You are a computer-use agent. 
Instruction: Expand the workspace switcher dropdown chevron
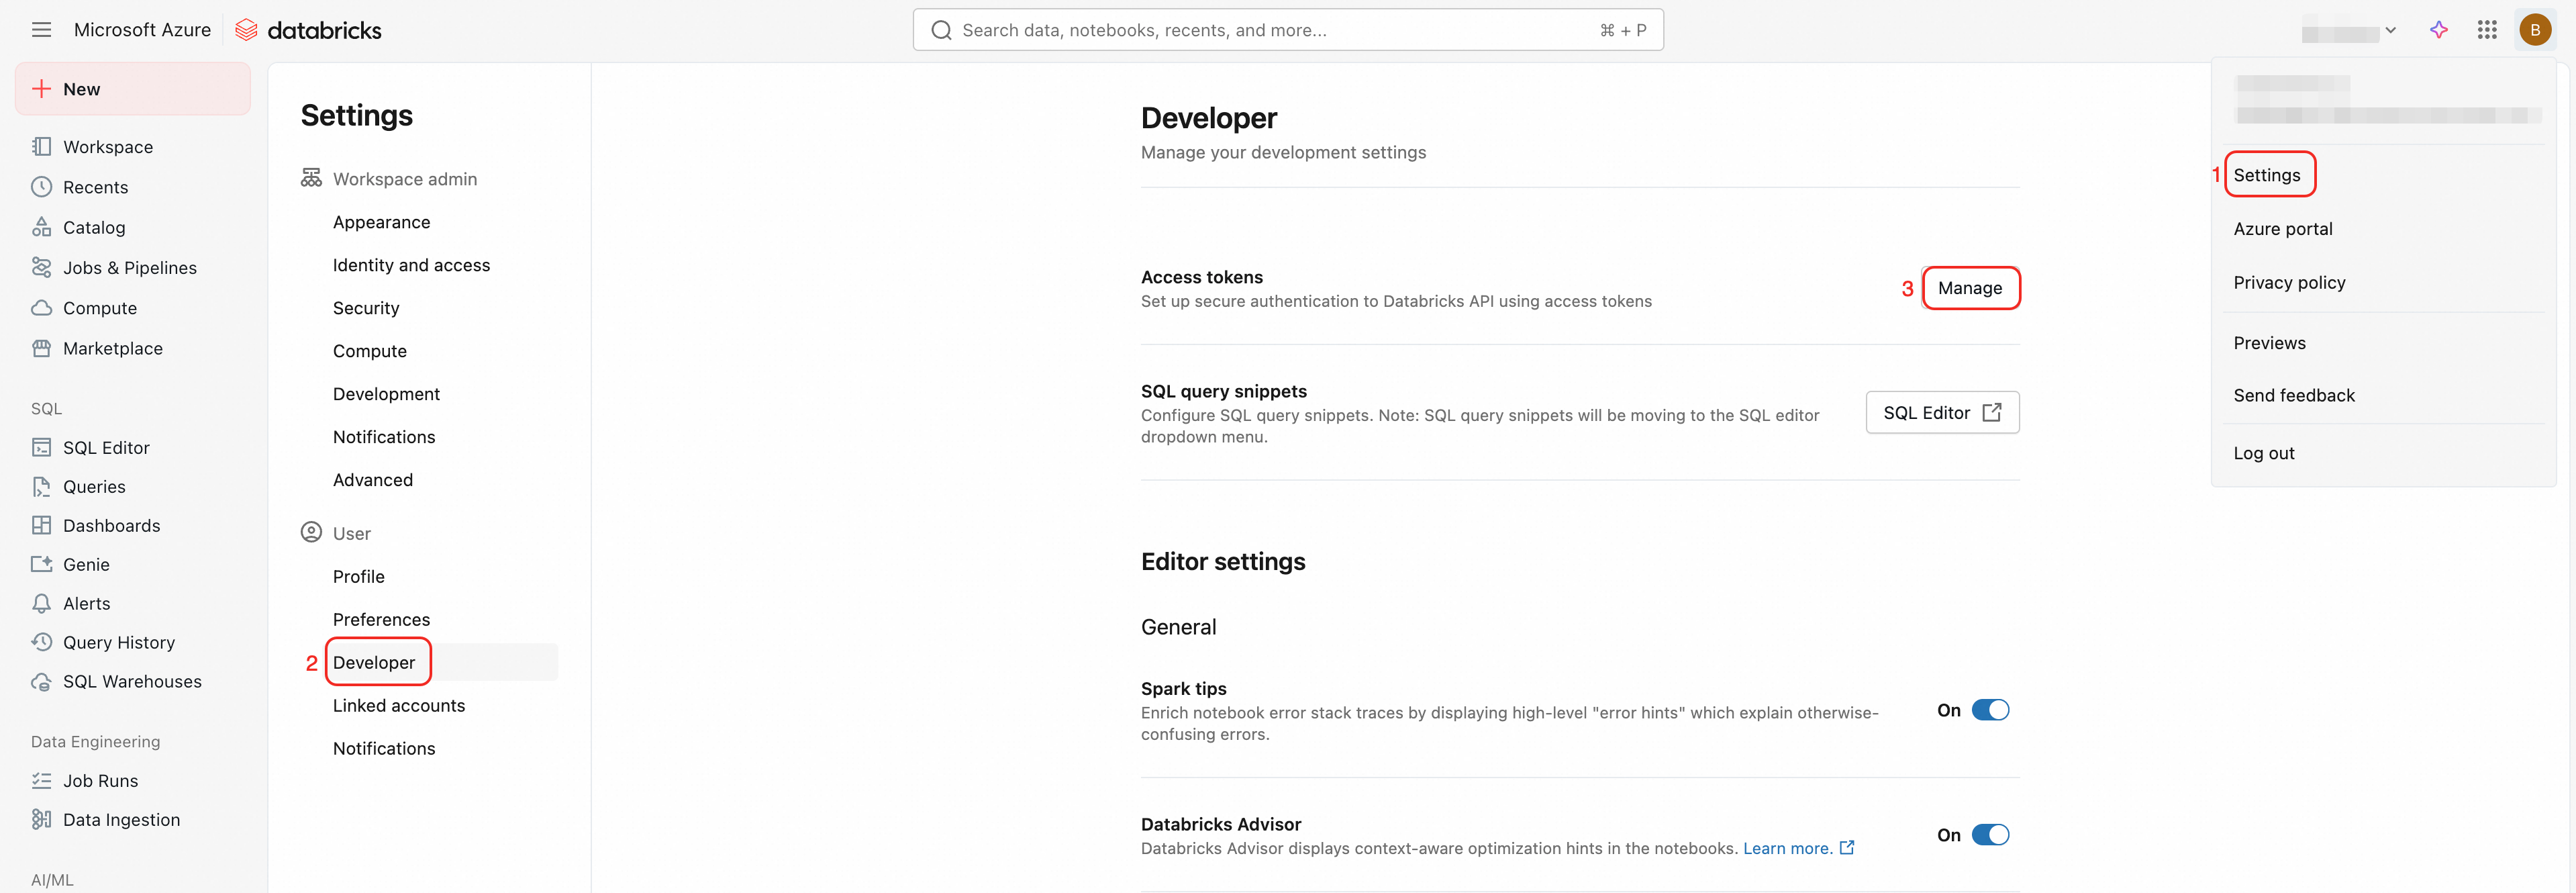[x=2390, y=30]
